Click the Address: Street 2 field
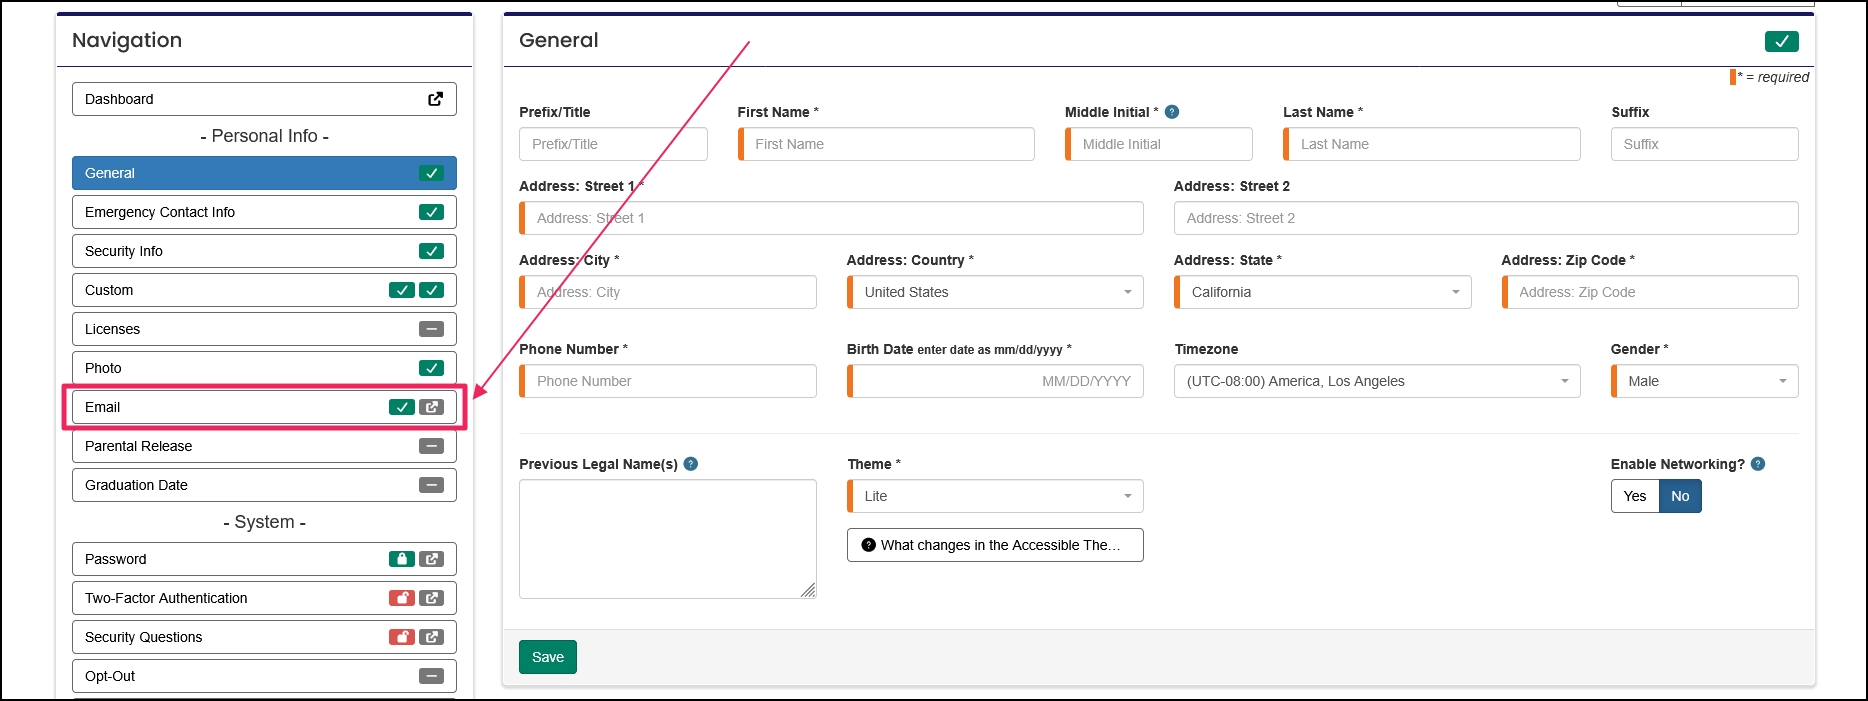This screenshot has width=1868, height=701. coord(1486,218)
